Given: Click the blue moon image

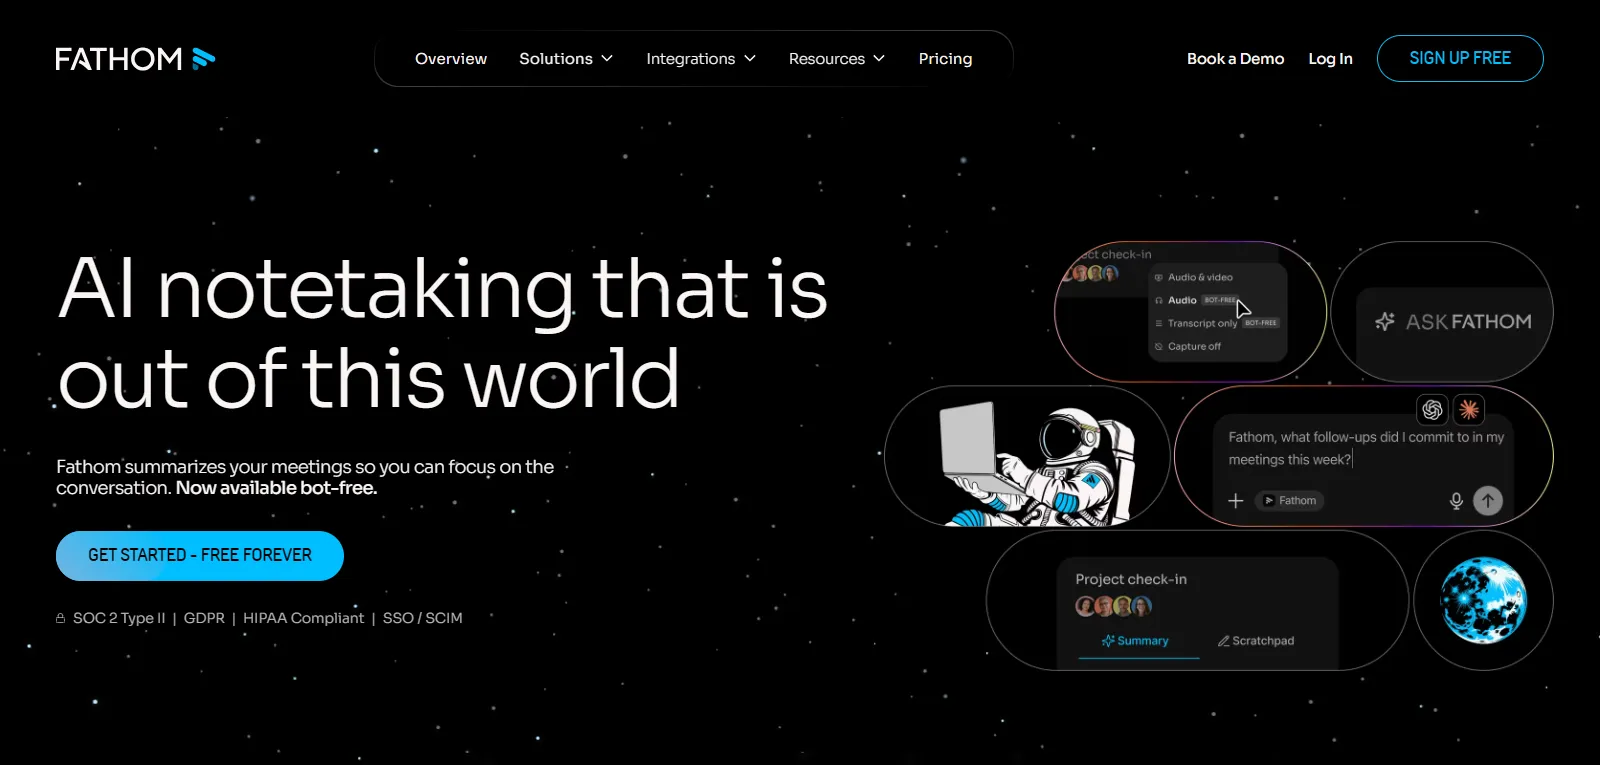Looking at the screenshot, I should pos(1484,600).
